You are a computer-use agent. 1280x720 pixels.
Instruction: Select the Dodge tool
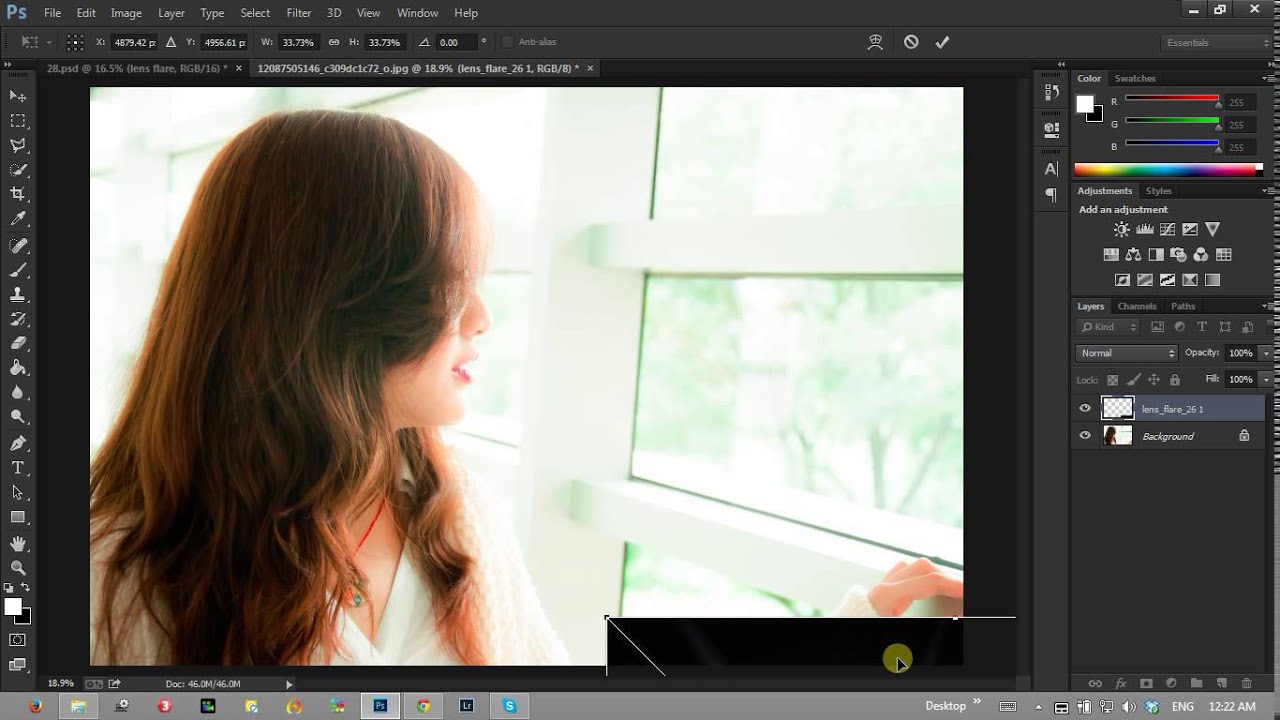pyautogui.click(x=18, y=418)
